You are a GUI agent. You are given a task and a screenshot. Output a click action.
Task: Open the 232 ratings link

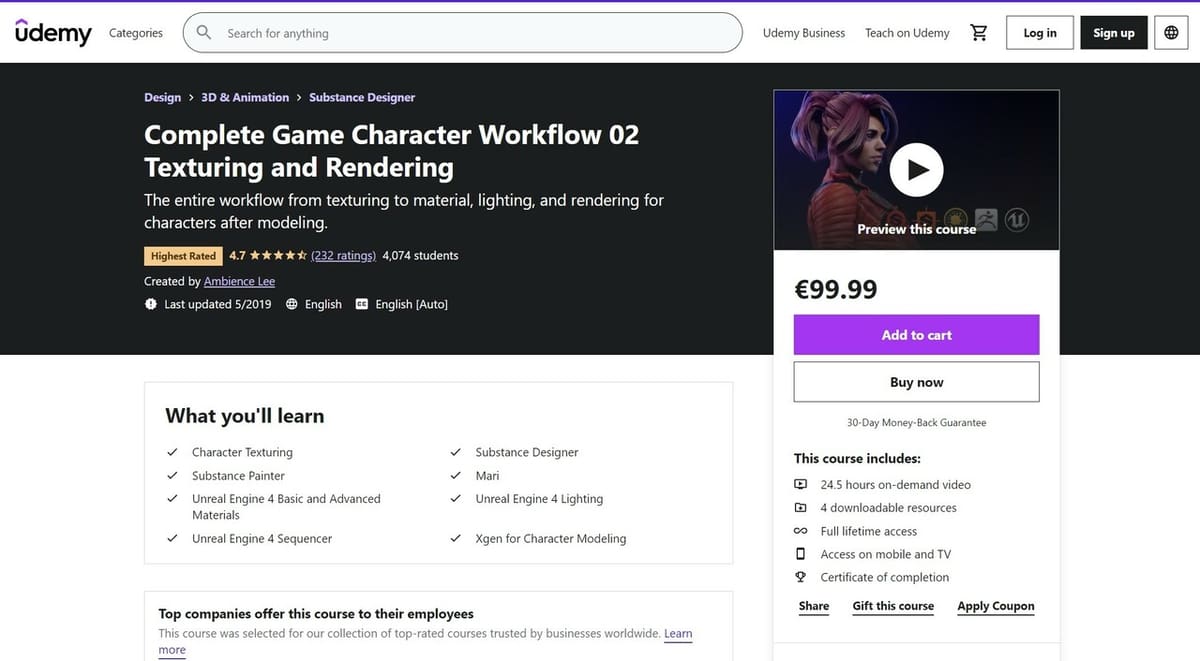(x=343, y=256)
